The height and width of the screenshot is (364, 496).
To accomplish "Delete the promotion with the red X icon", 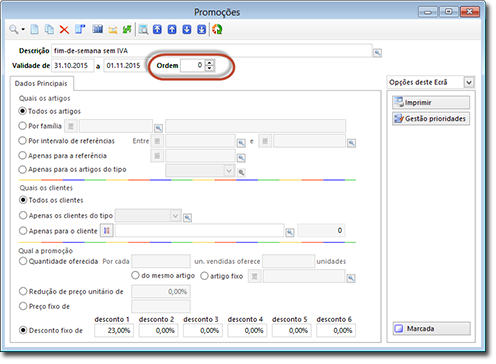I will pyautogui.click(x=64, y=30).
